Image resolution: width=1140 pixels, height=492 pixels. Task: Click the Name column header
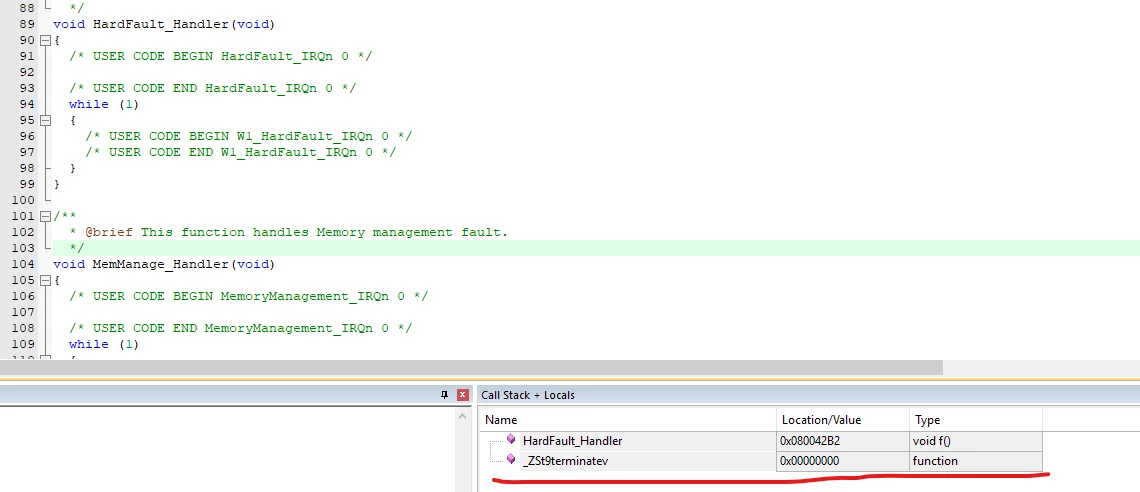coord(628,420)
